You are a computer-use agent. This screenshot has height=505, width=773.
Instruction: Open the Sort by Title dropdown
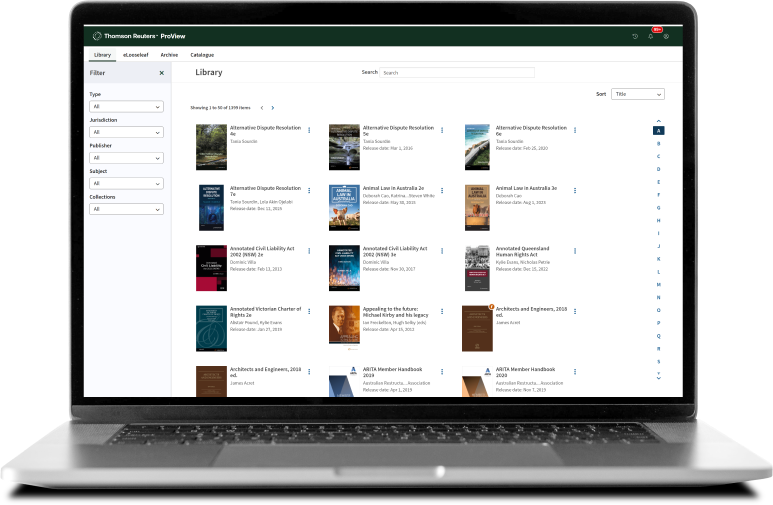(x=638, y=94)
